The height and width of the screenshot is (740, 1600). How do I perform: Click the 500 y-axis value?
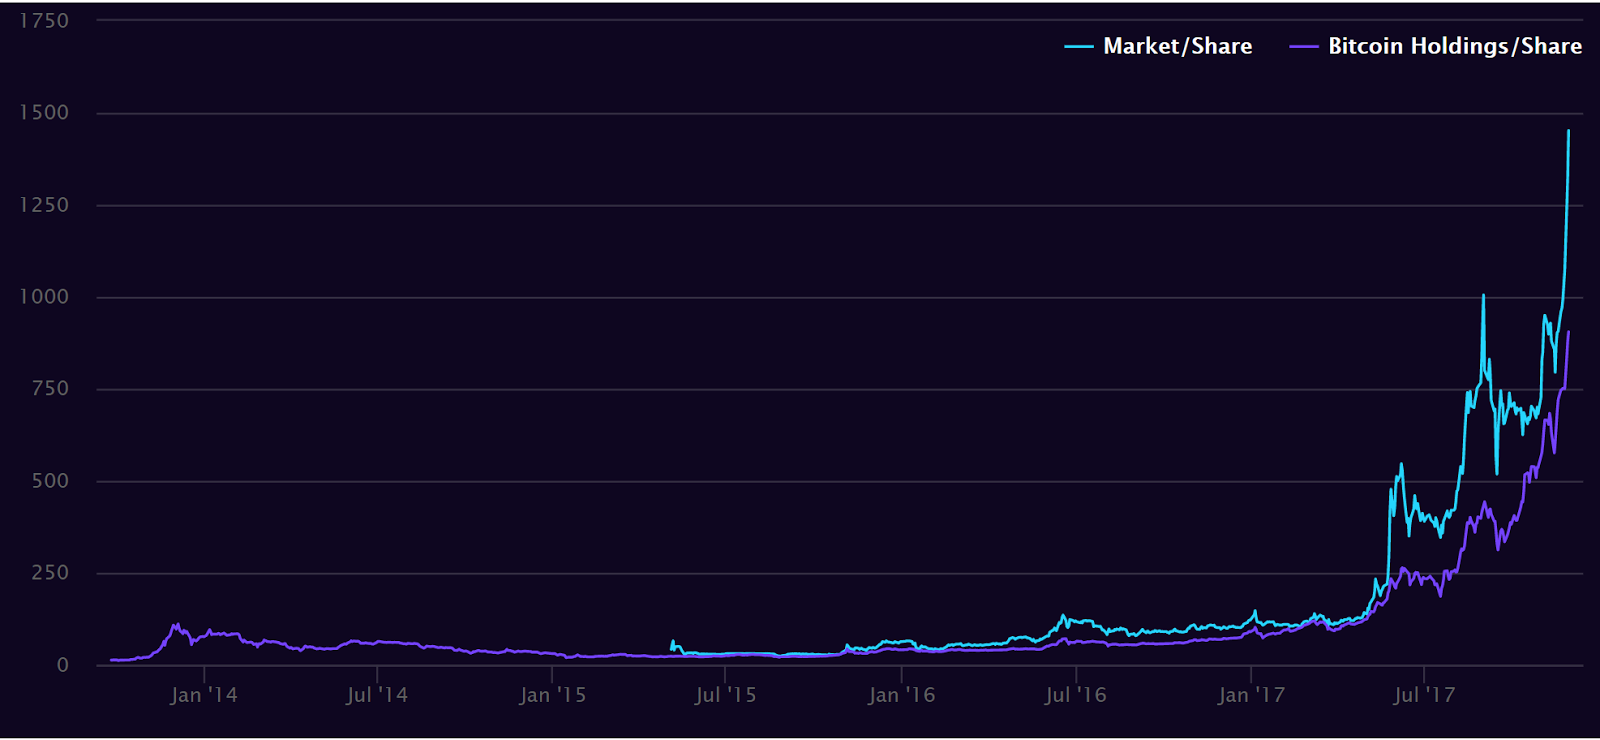click(50, 481)
